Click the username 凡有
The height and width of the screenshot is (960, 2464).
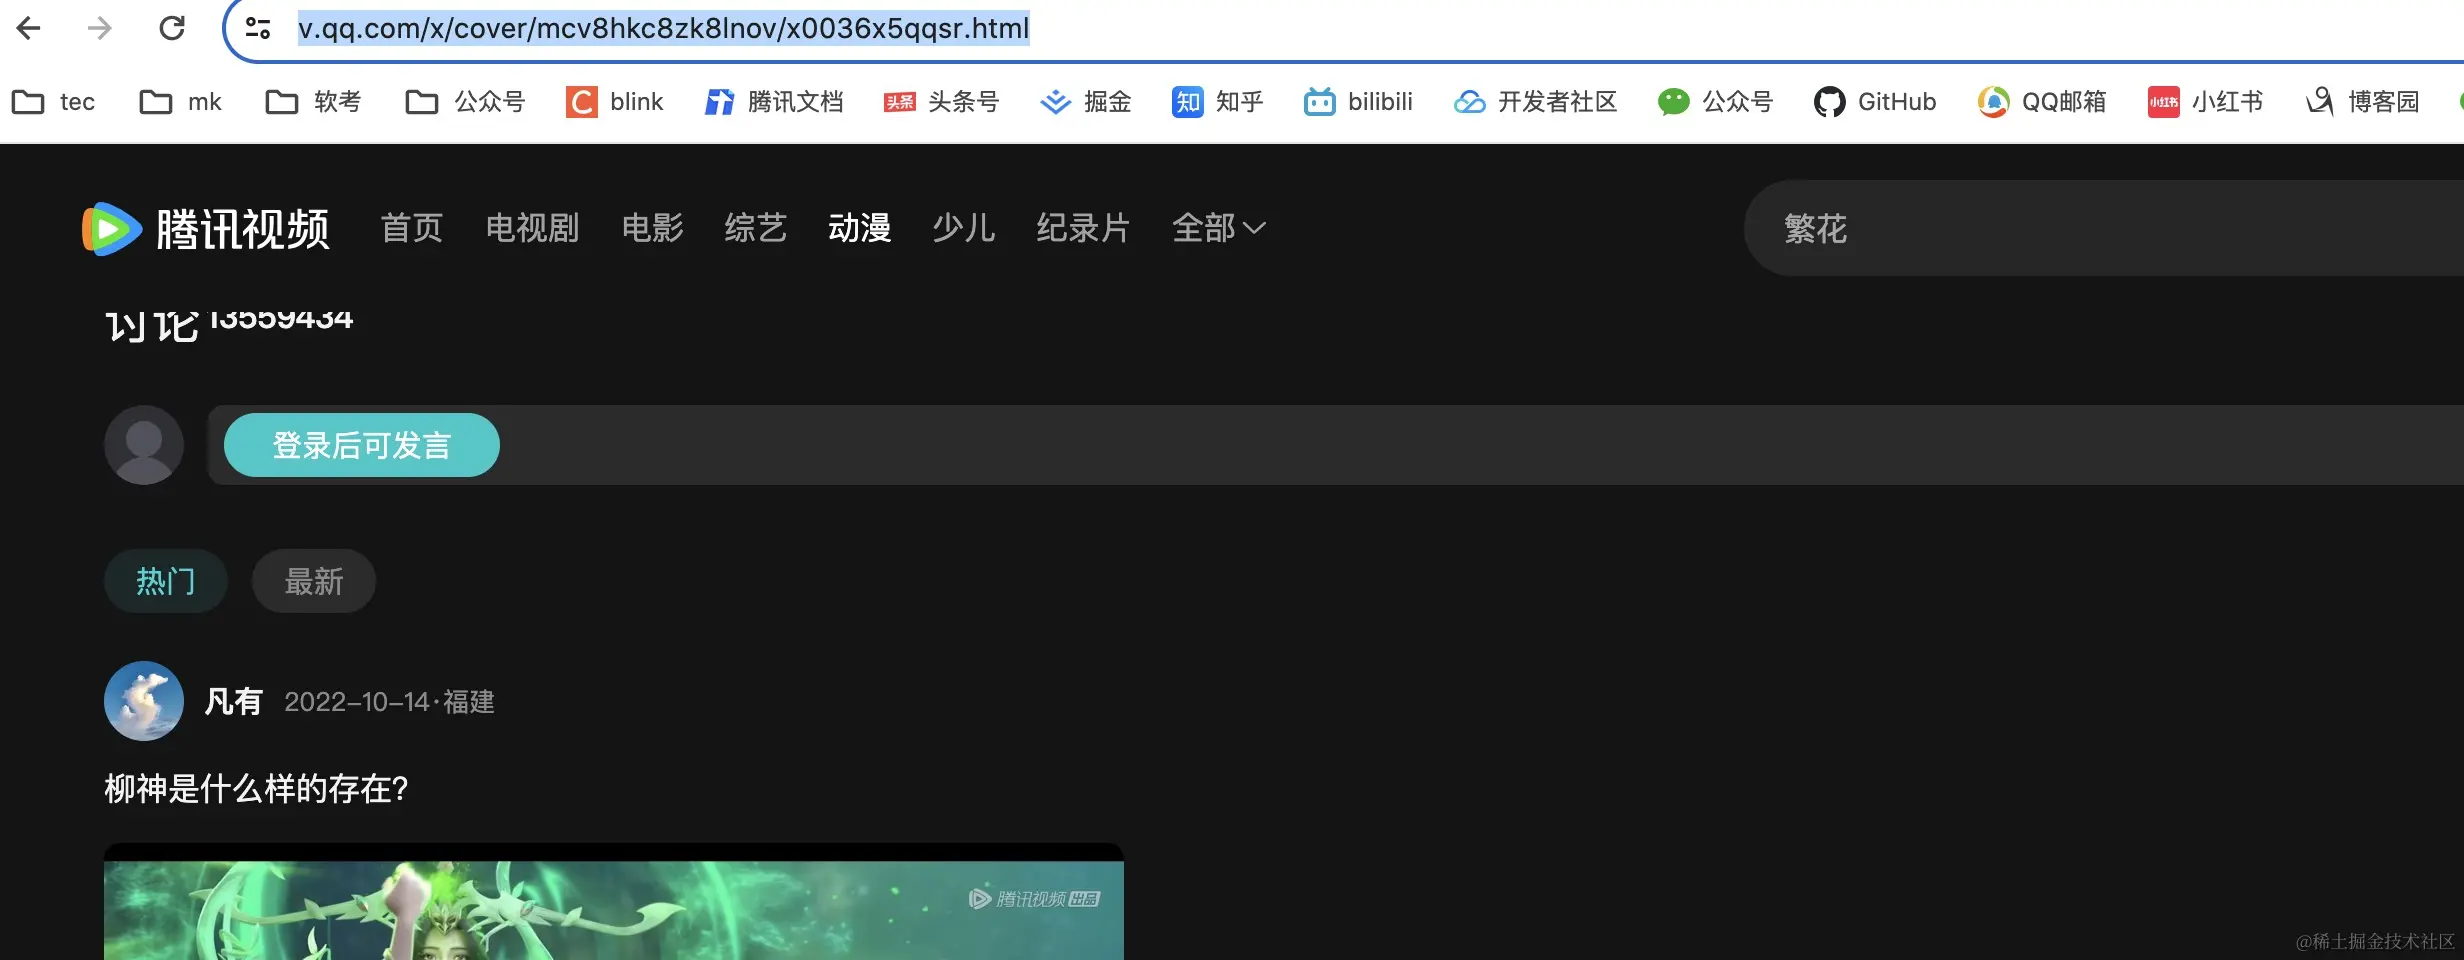[x=234, y=701]
